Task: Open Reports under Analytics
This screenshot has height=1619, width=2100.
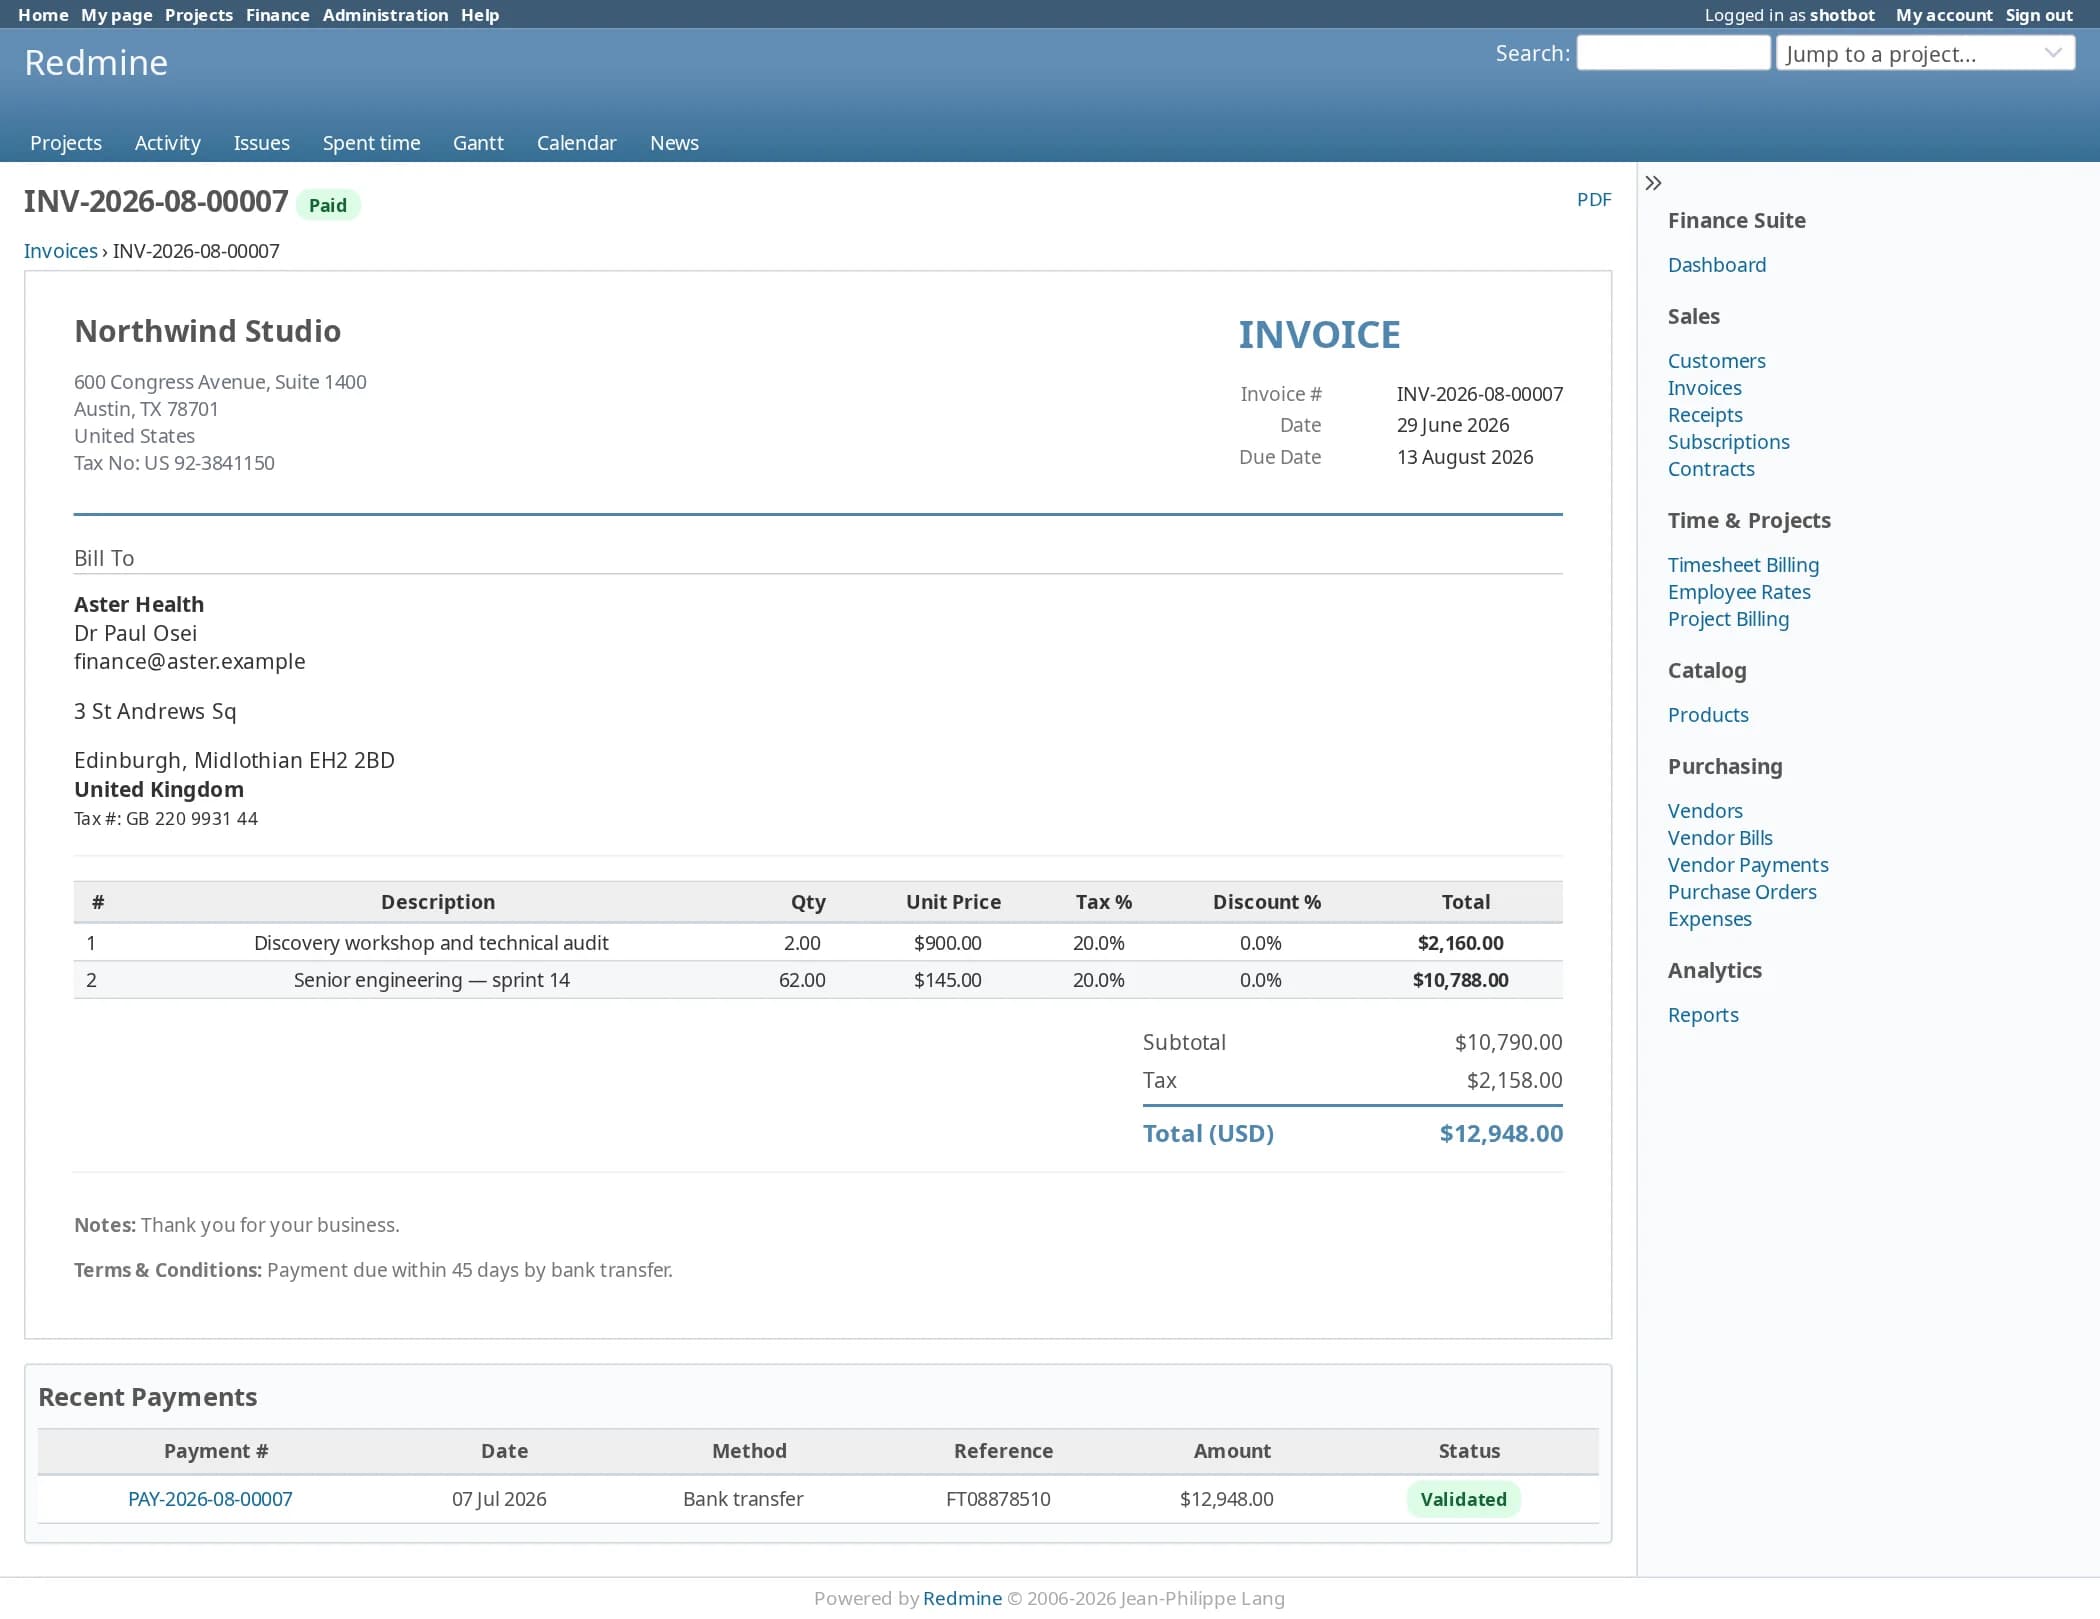Action: (1703, 1015)
